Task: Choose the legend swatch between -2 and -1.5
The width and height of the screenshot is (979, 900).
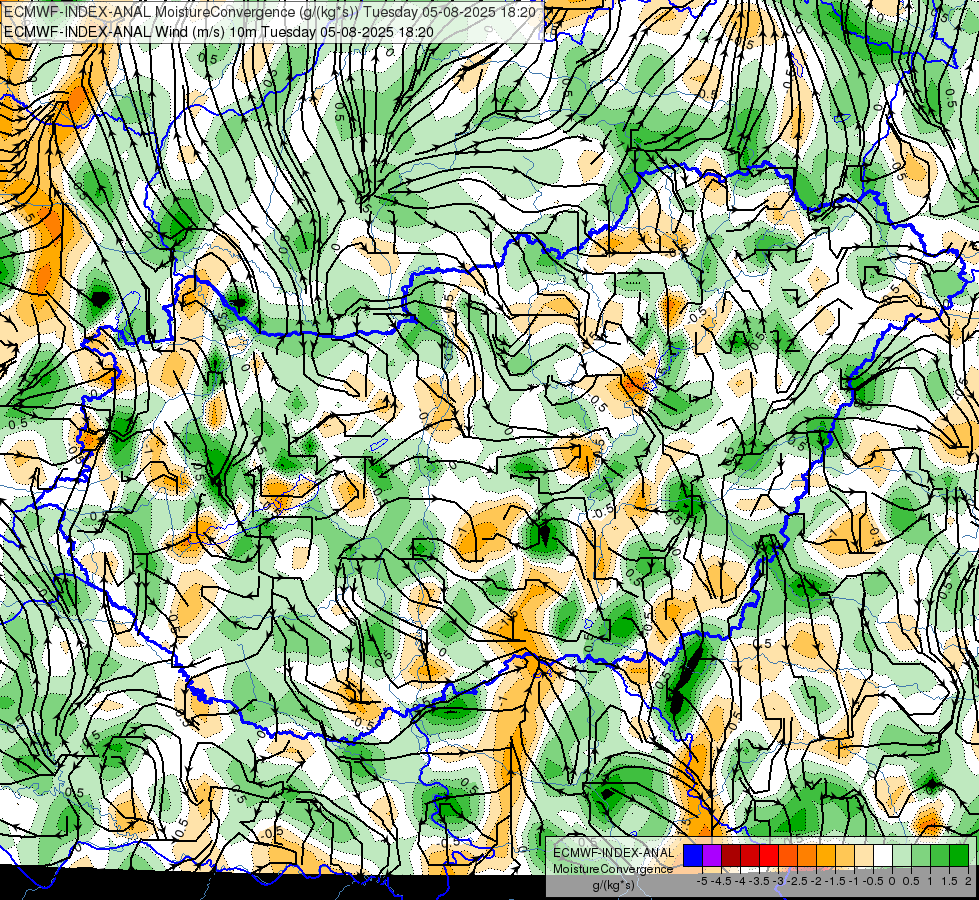Action: [825, 855]
